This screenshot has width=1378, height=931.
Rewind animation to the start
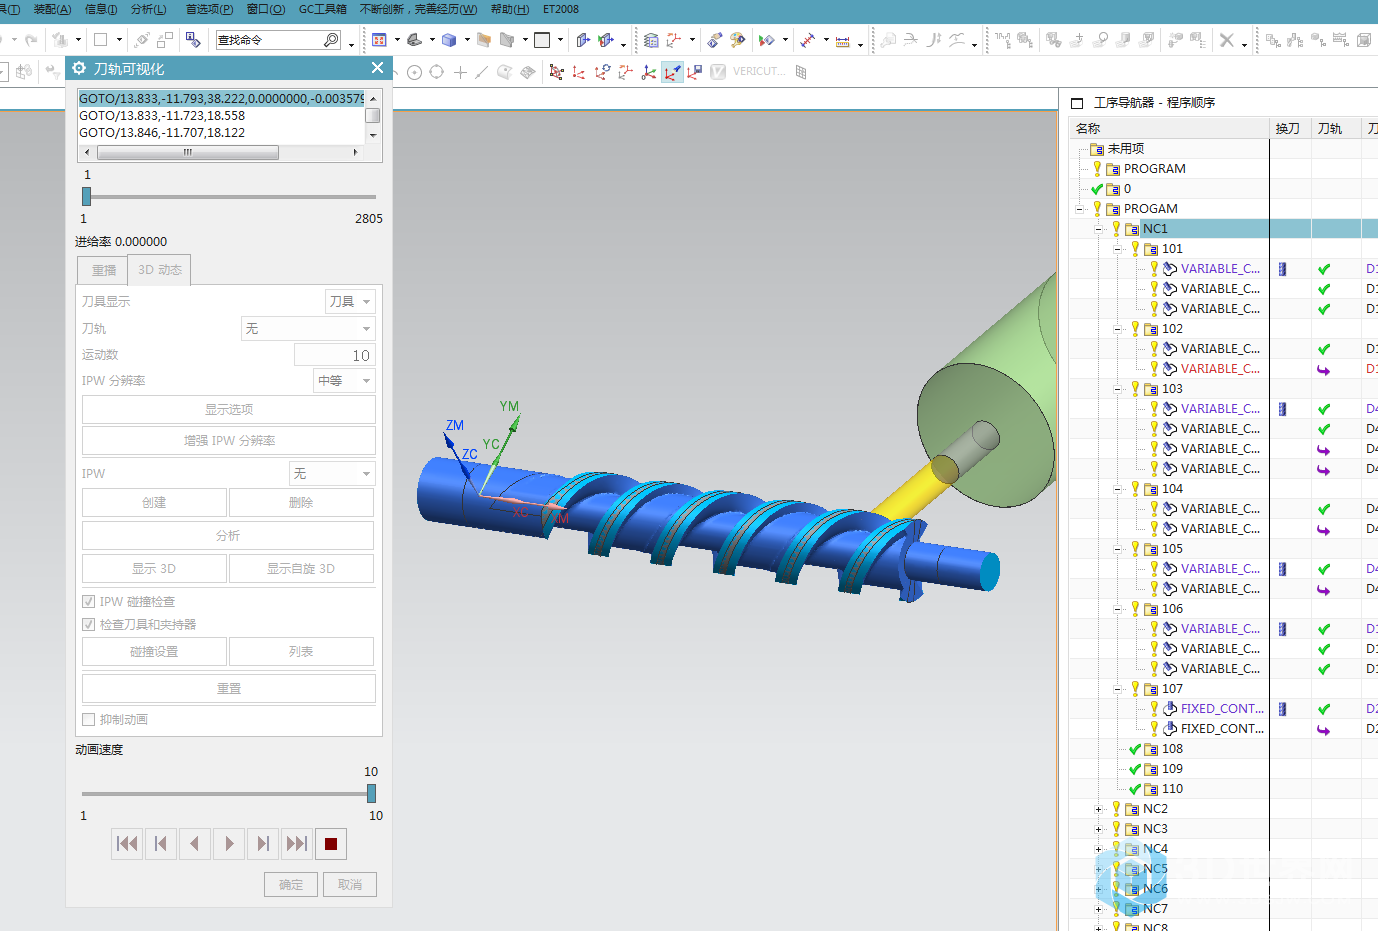(x=127, y=844)
